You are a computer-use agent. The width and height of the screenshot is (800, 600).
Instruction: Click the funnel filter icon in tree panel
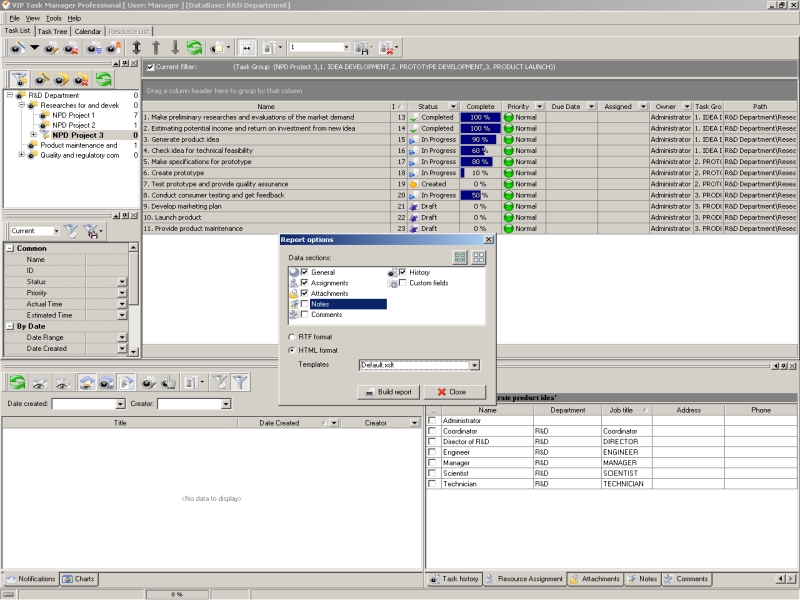click(x=19, y=79)
